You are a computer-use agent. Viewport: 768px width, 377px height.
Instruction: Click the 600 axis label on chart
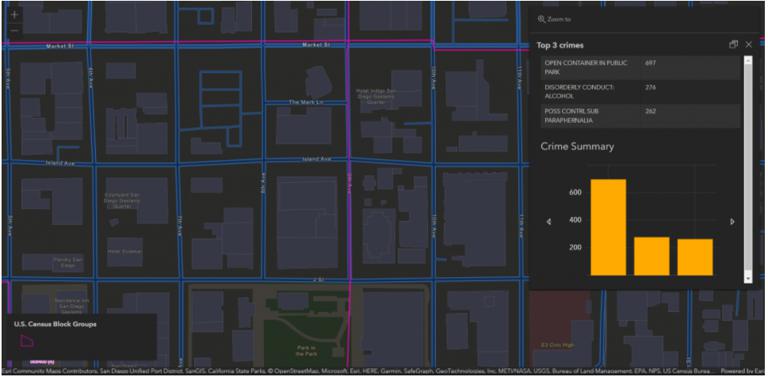(576, 192)
